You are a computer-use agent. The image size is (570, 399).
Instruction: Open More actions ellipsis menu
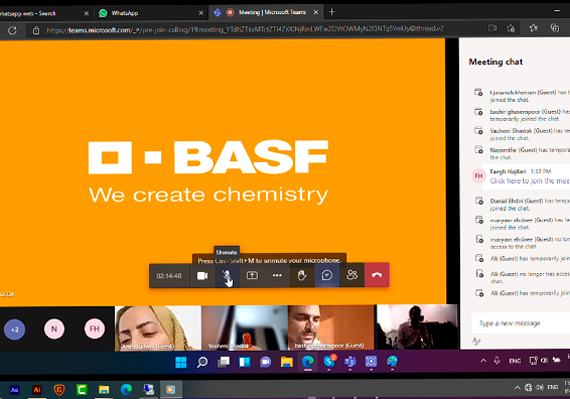click(x=277, y=275)
